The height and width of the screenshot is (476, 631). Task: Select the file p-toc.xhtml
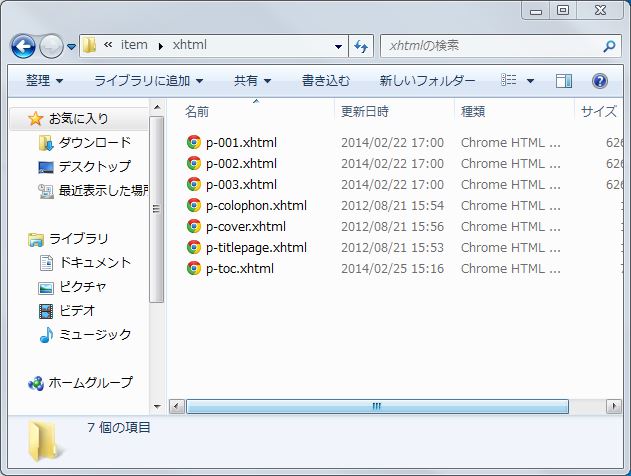coord(240,268)
